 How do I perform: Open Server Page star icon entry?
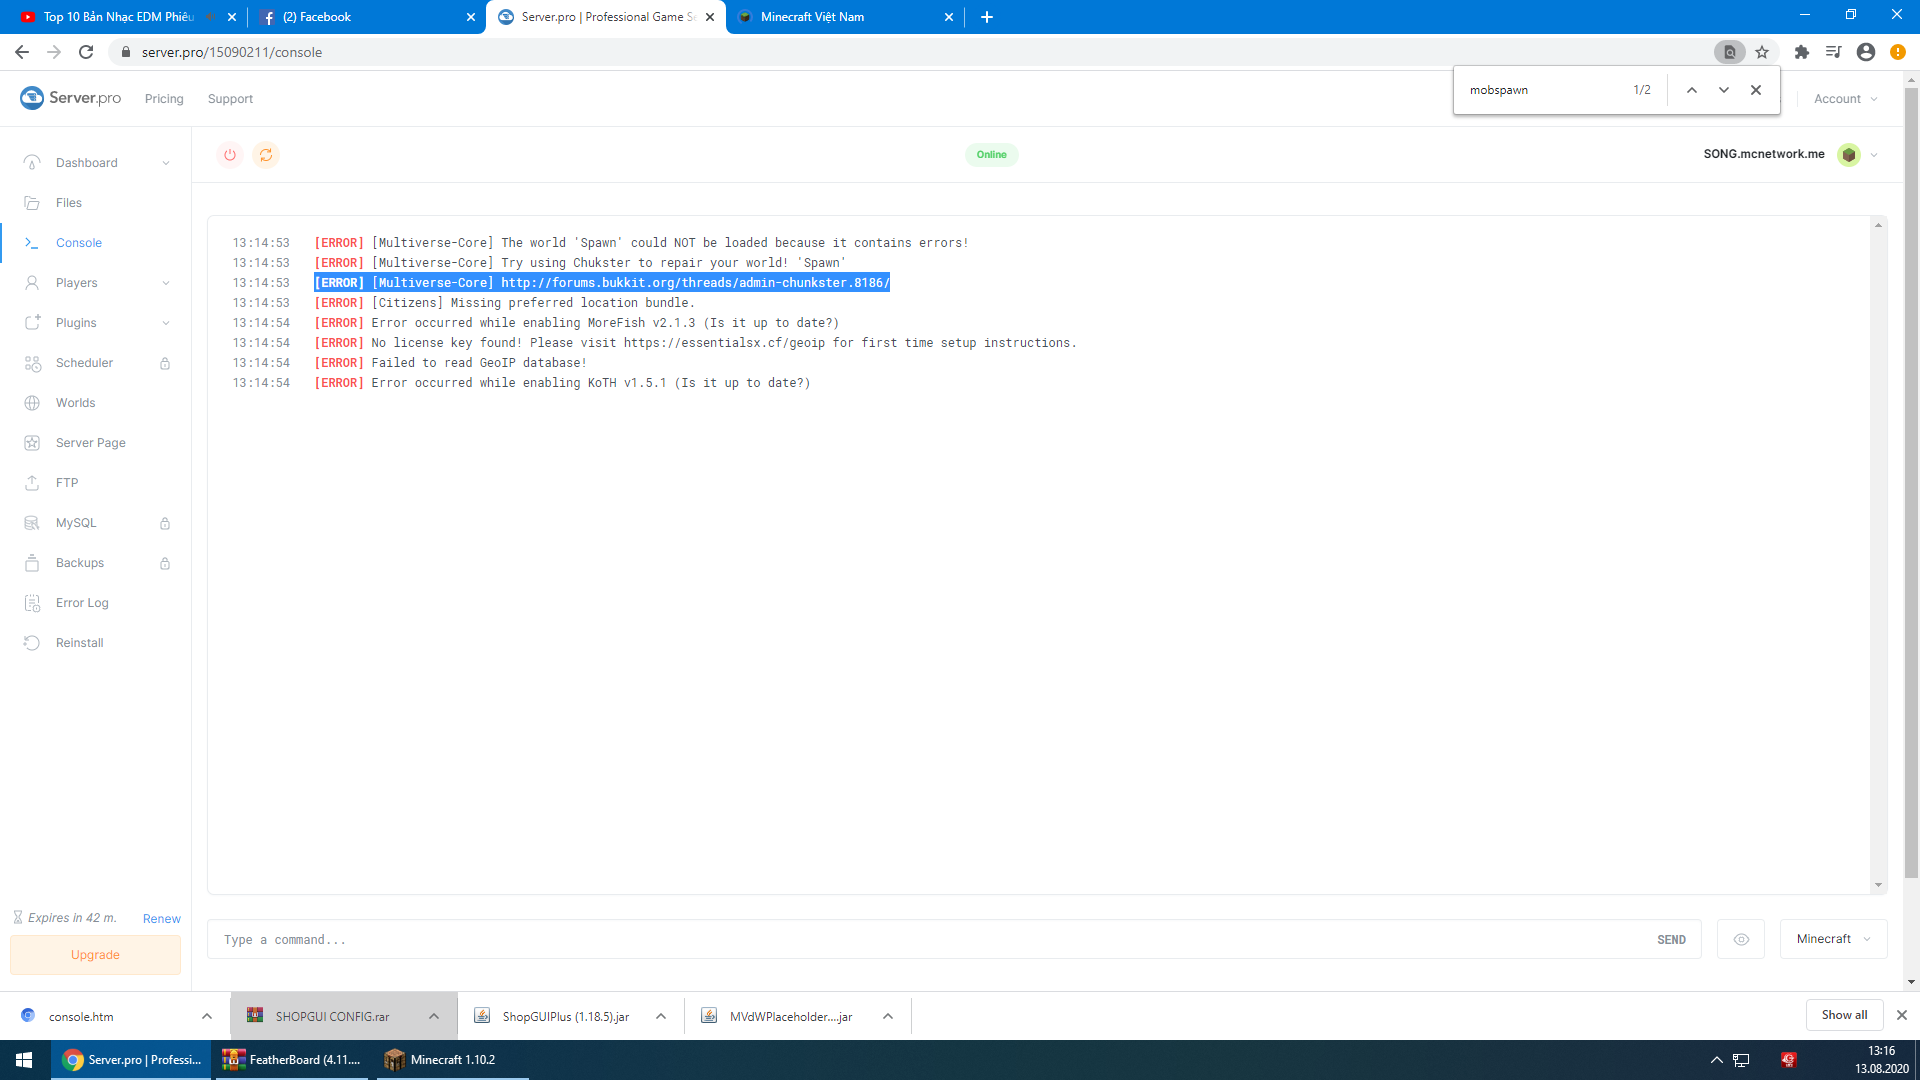pos(32,443)
